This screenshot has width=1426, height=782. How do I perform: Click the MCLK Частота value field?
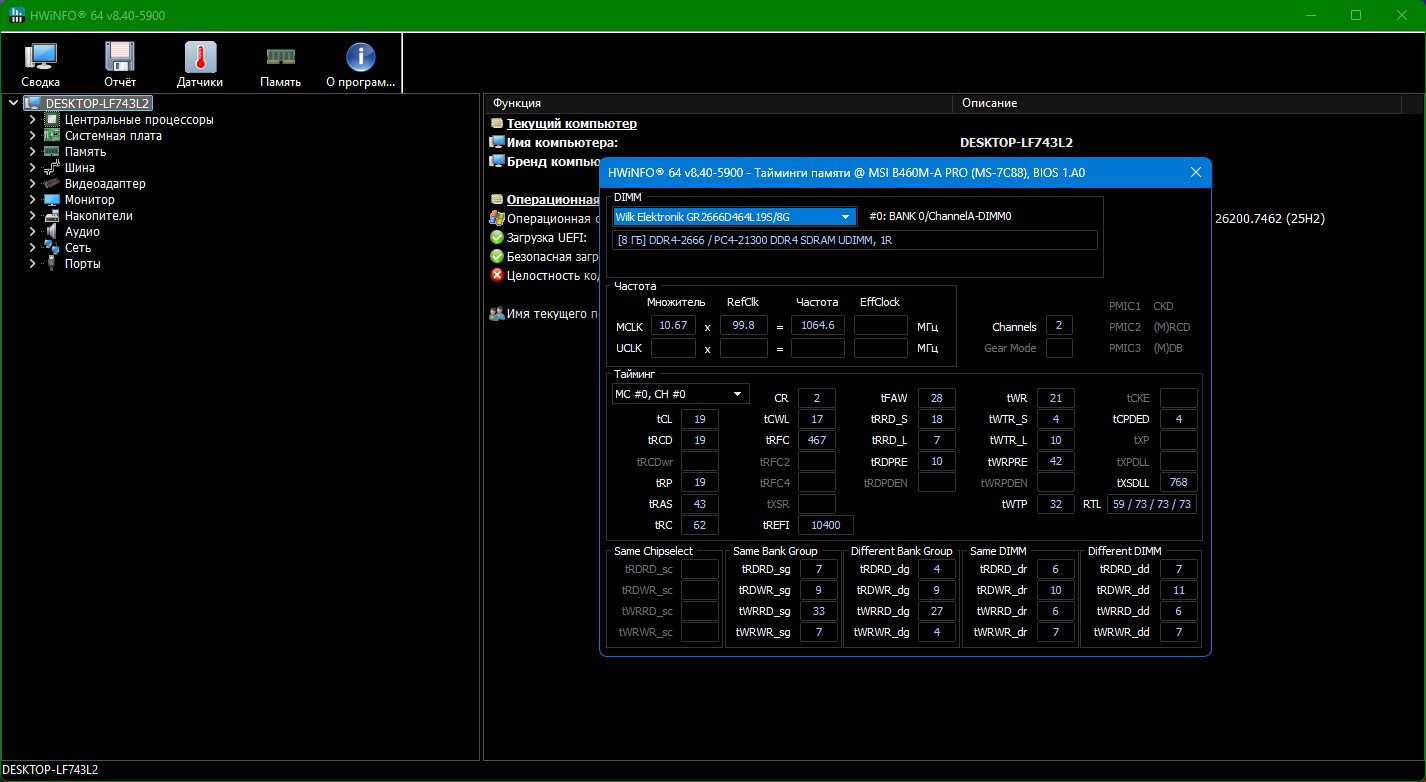817,325
